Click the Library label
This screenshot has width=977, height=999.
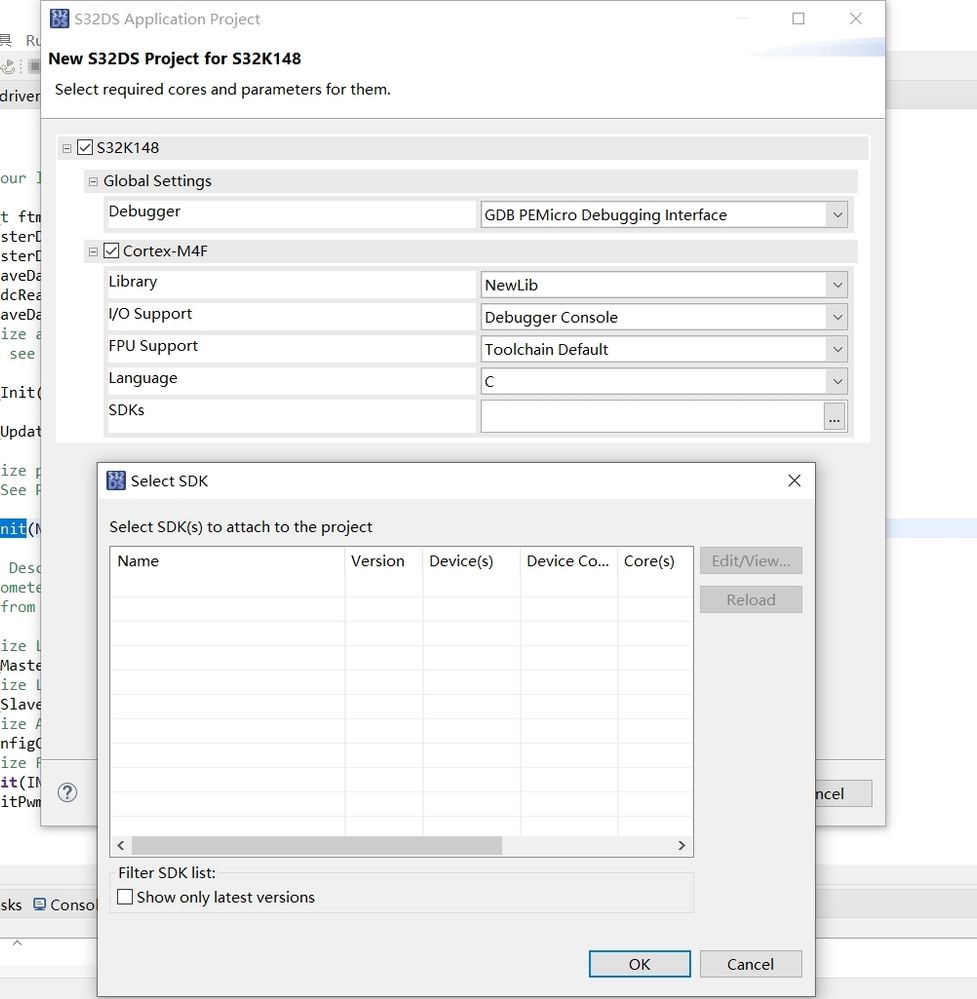tap(133, 281)
